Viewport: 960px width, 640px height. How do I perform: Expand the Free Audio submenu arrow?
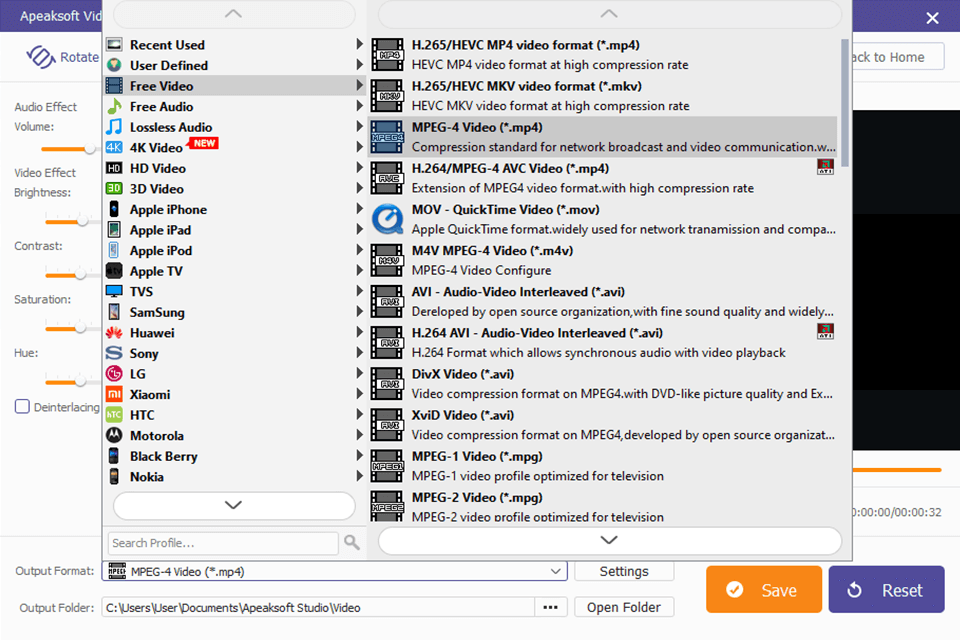[x=359, y=106]
